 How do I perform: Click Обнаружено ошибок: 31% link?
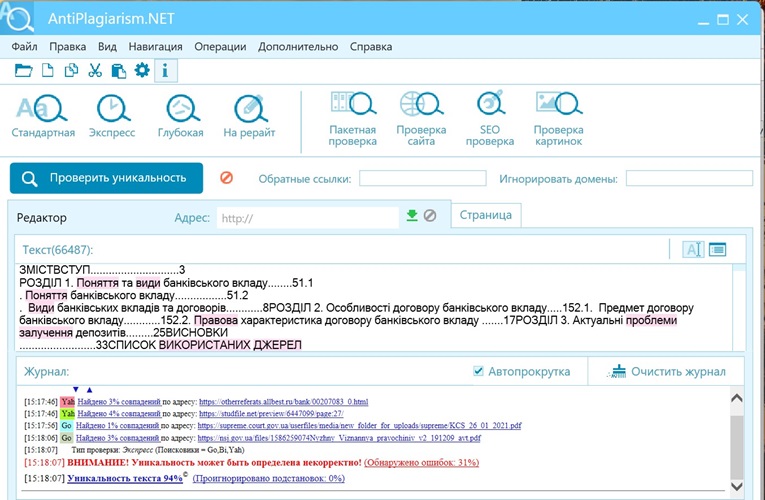(422, 462)
